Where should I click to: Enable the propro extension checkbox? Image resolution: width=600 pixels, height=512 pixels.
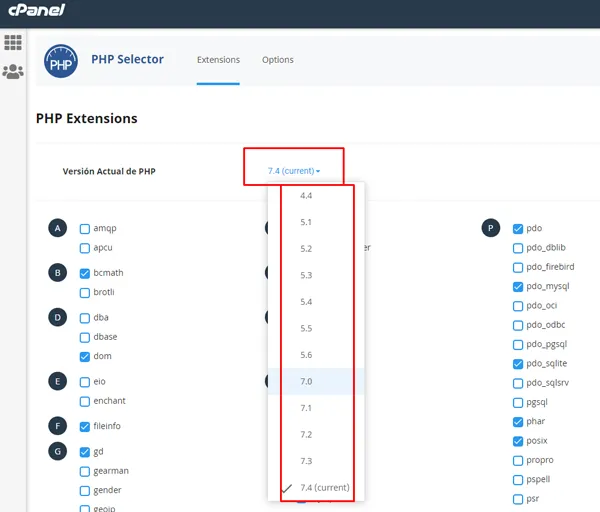click(518, 460)
